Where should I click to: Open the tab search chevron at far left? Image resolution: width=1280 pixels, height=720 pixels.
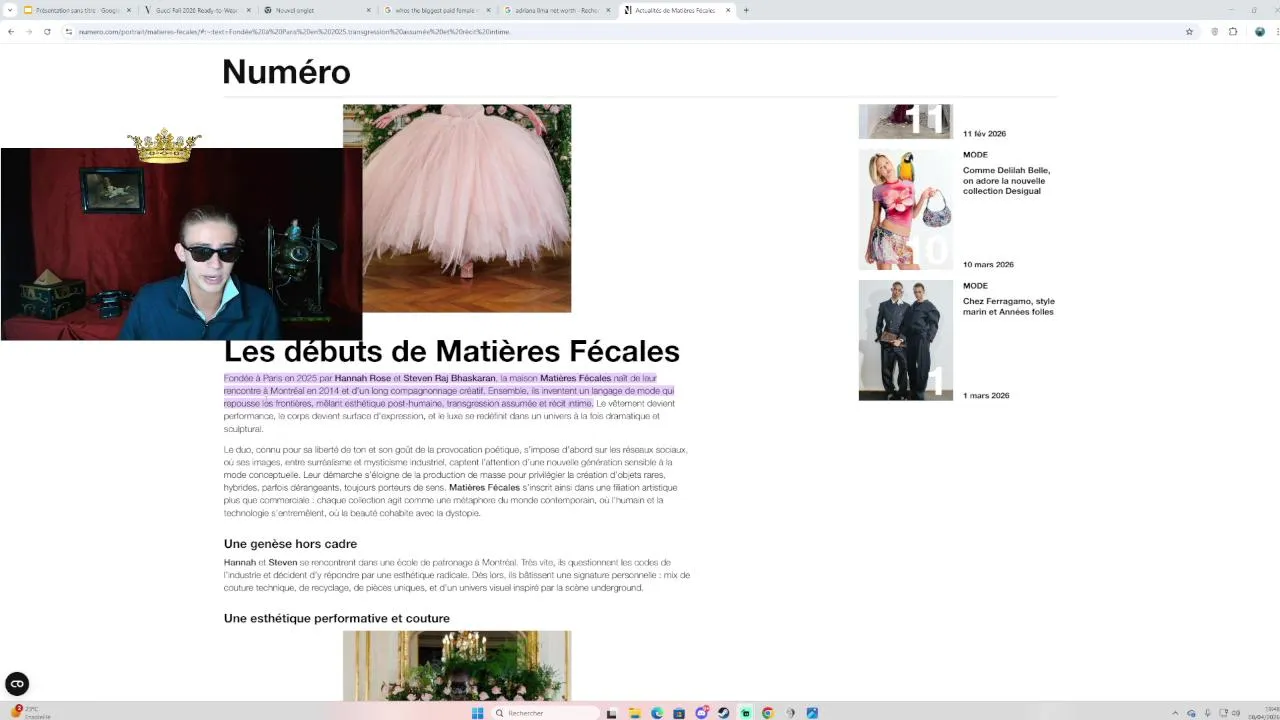pos(9,10)
